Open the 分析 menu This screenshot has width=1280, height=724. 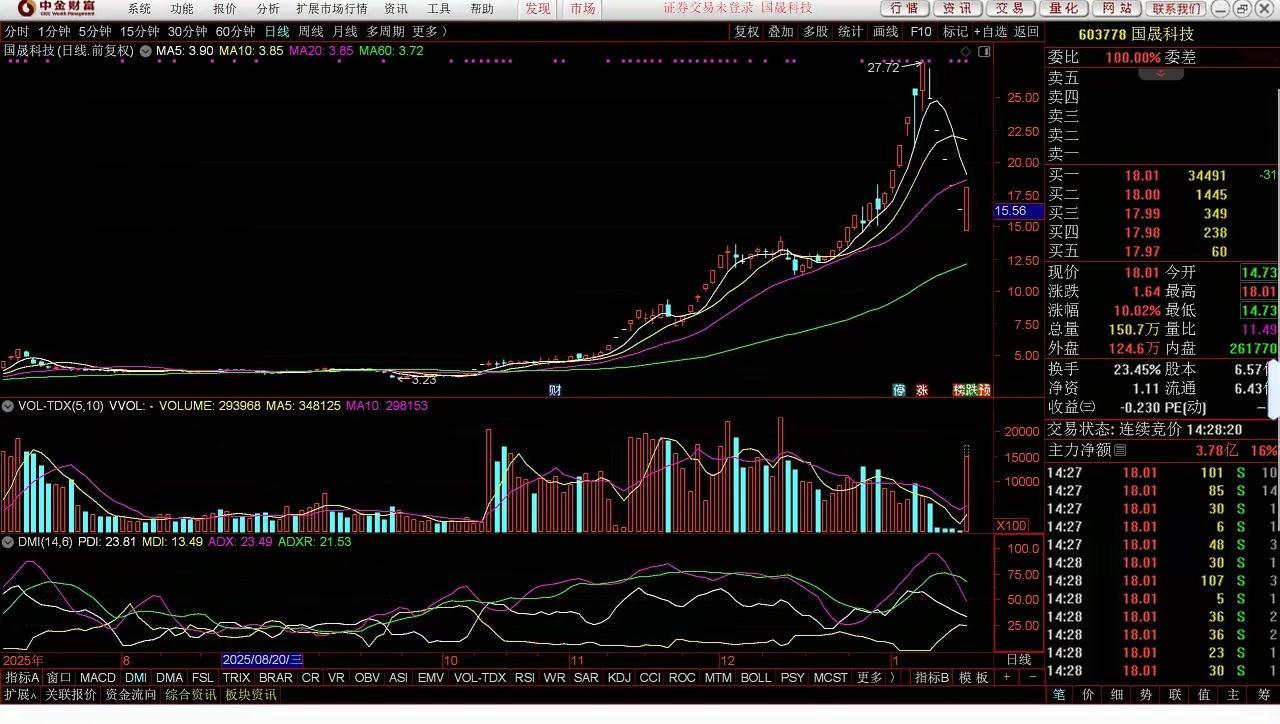click(268, 8)
